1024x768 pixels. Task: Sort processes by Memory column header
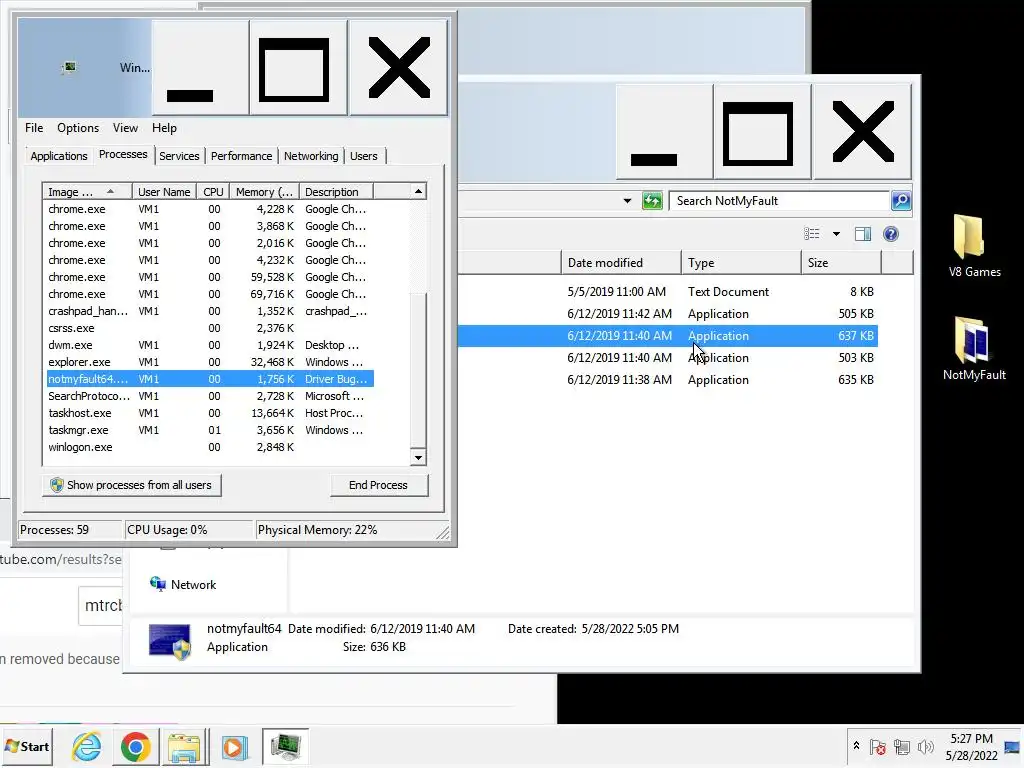tap(264, 191)
